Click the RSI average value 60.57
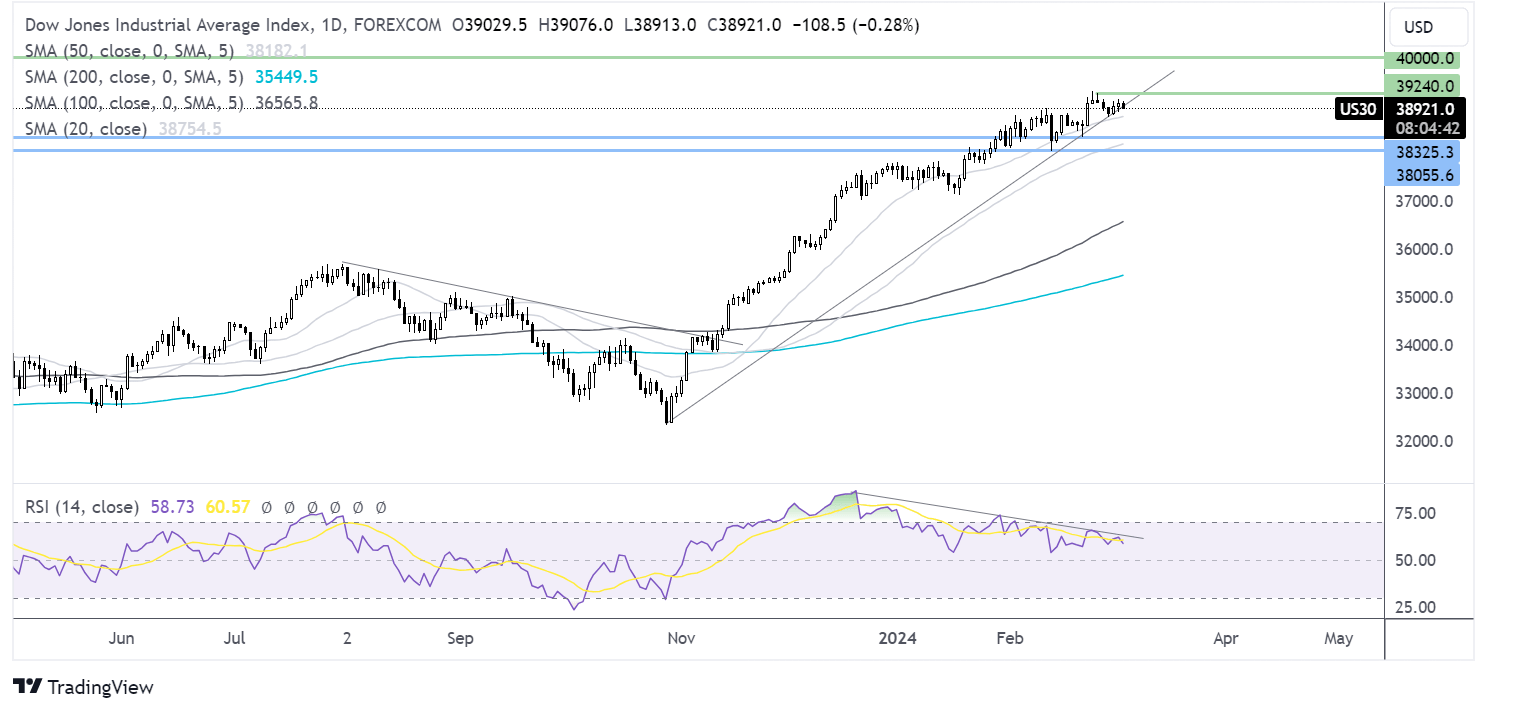Viewport: 1533px width, 706px height. click(x=227, y=507)
